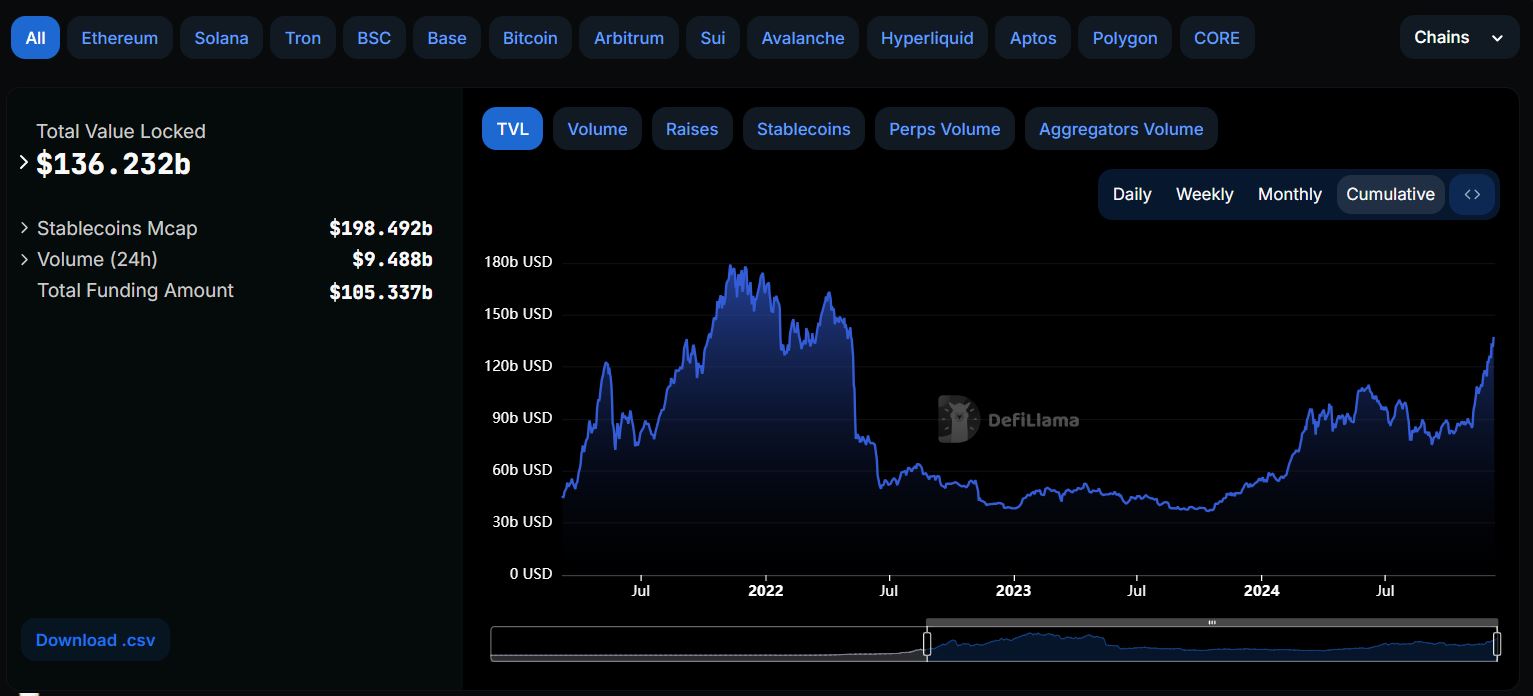The height and width of the screenshot is (696, 1533).
Task: Filter by Solana chain
Action: [x=221, y=38]
